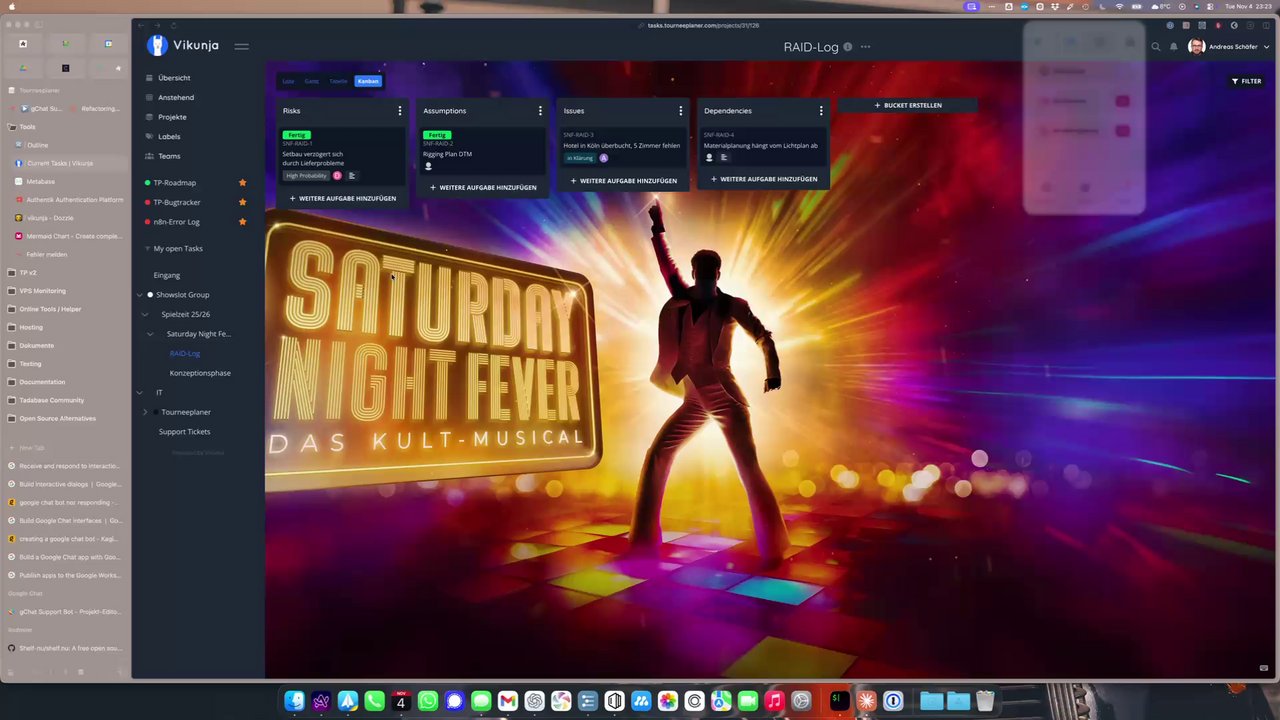Open Finder from the Dock
Screen dimensions: 1280x720
click(294, 701)
